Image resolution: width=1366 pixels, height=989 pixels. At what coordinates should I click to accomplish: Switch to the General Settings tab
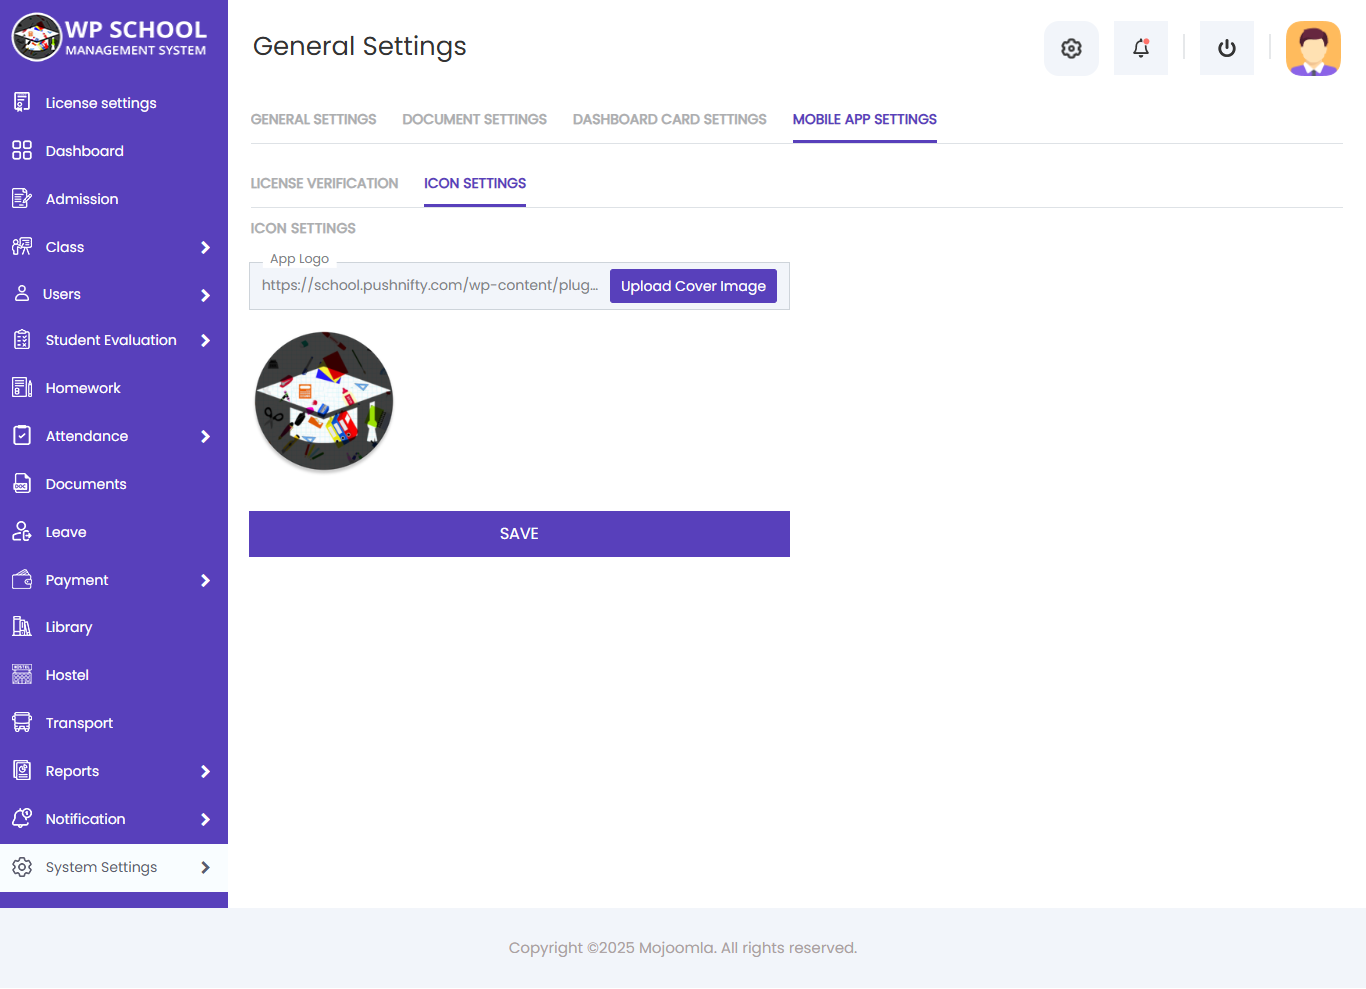pos(313,119)
